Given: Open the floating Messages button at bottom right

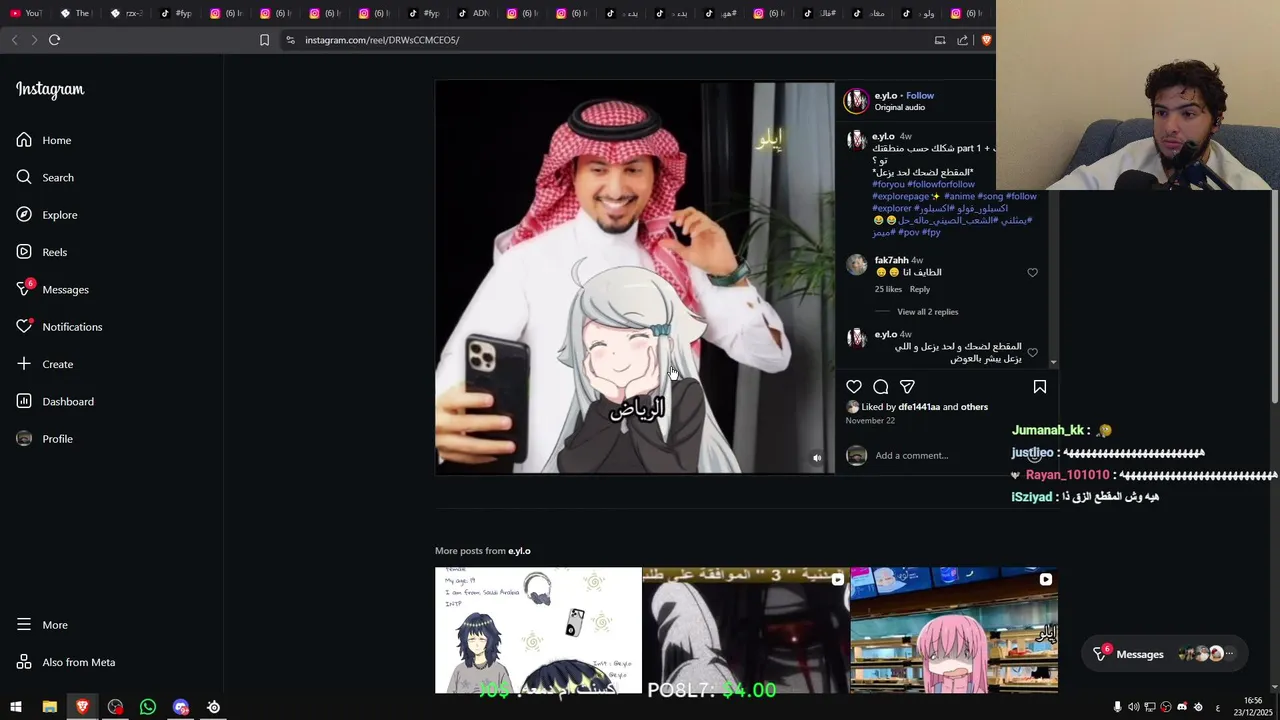Looking at the screenshot, I should (1165, 654).
